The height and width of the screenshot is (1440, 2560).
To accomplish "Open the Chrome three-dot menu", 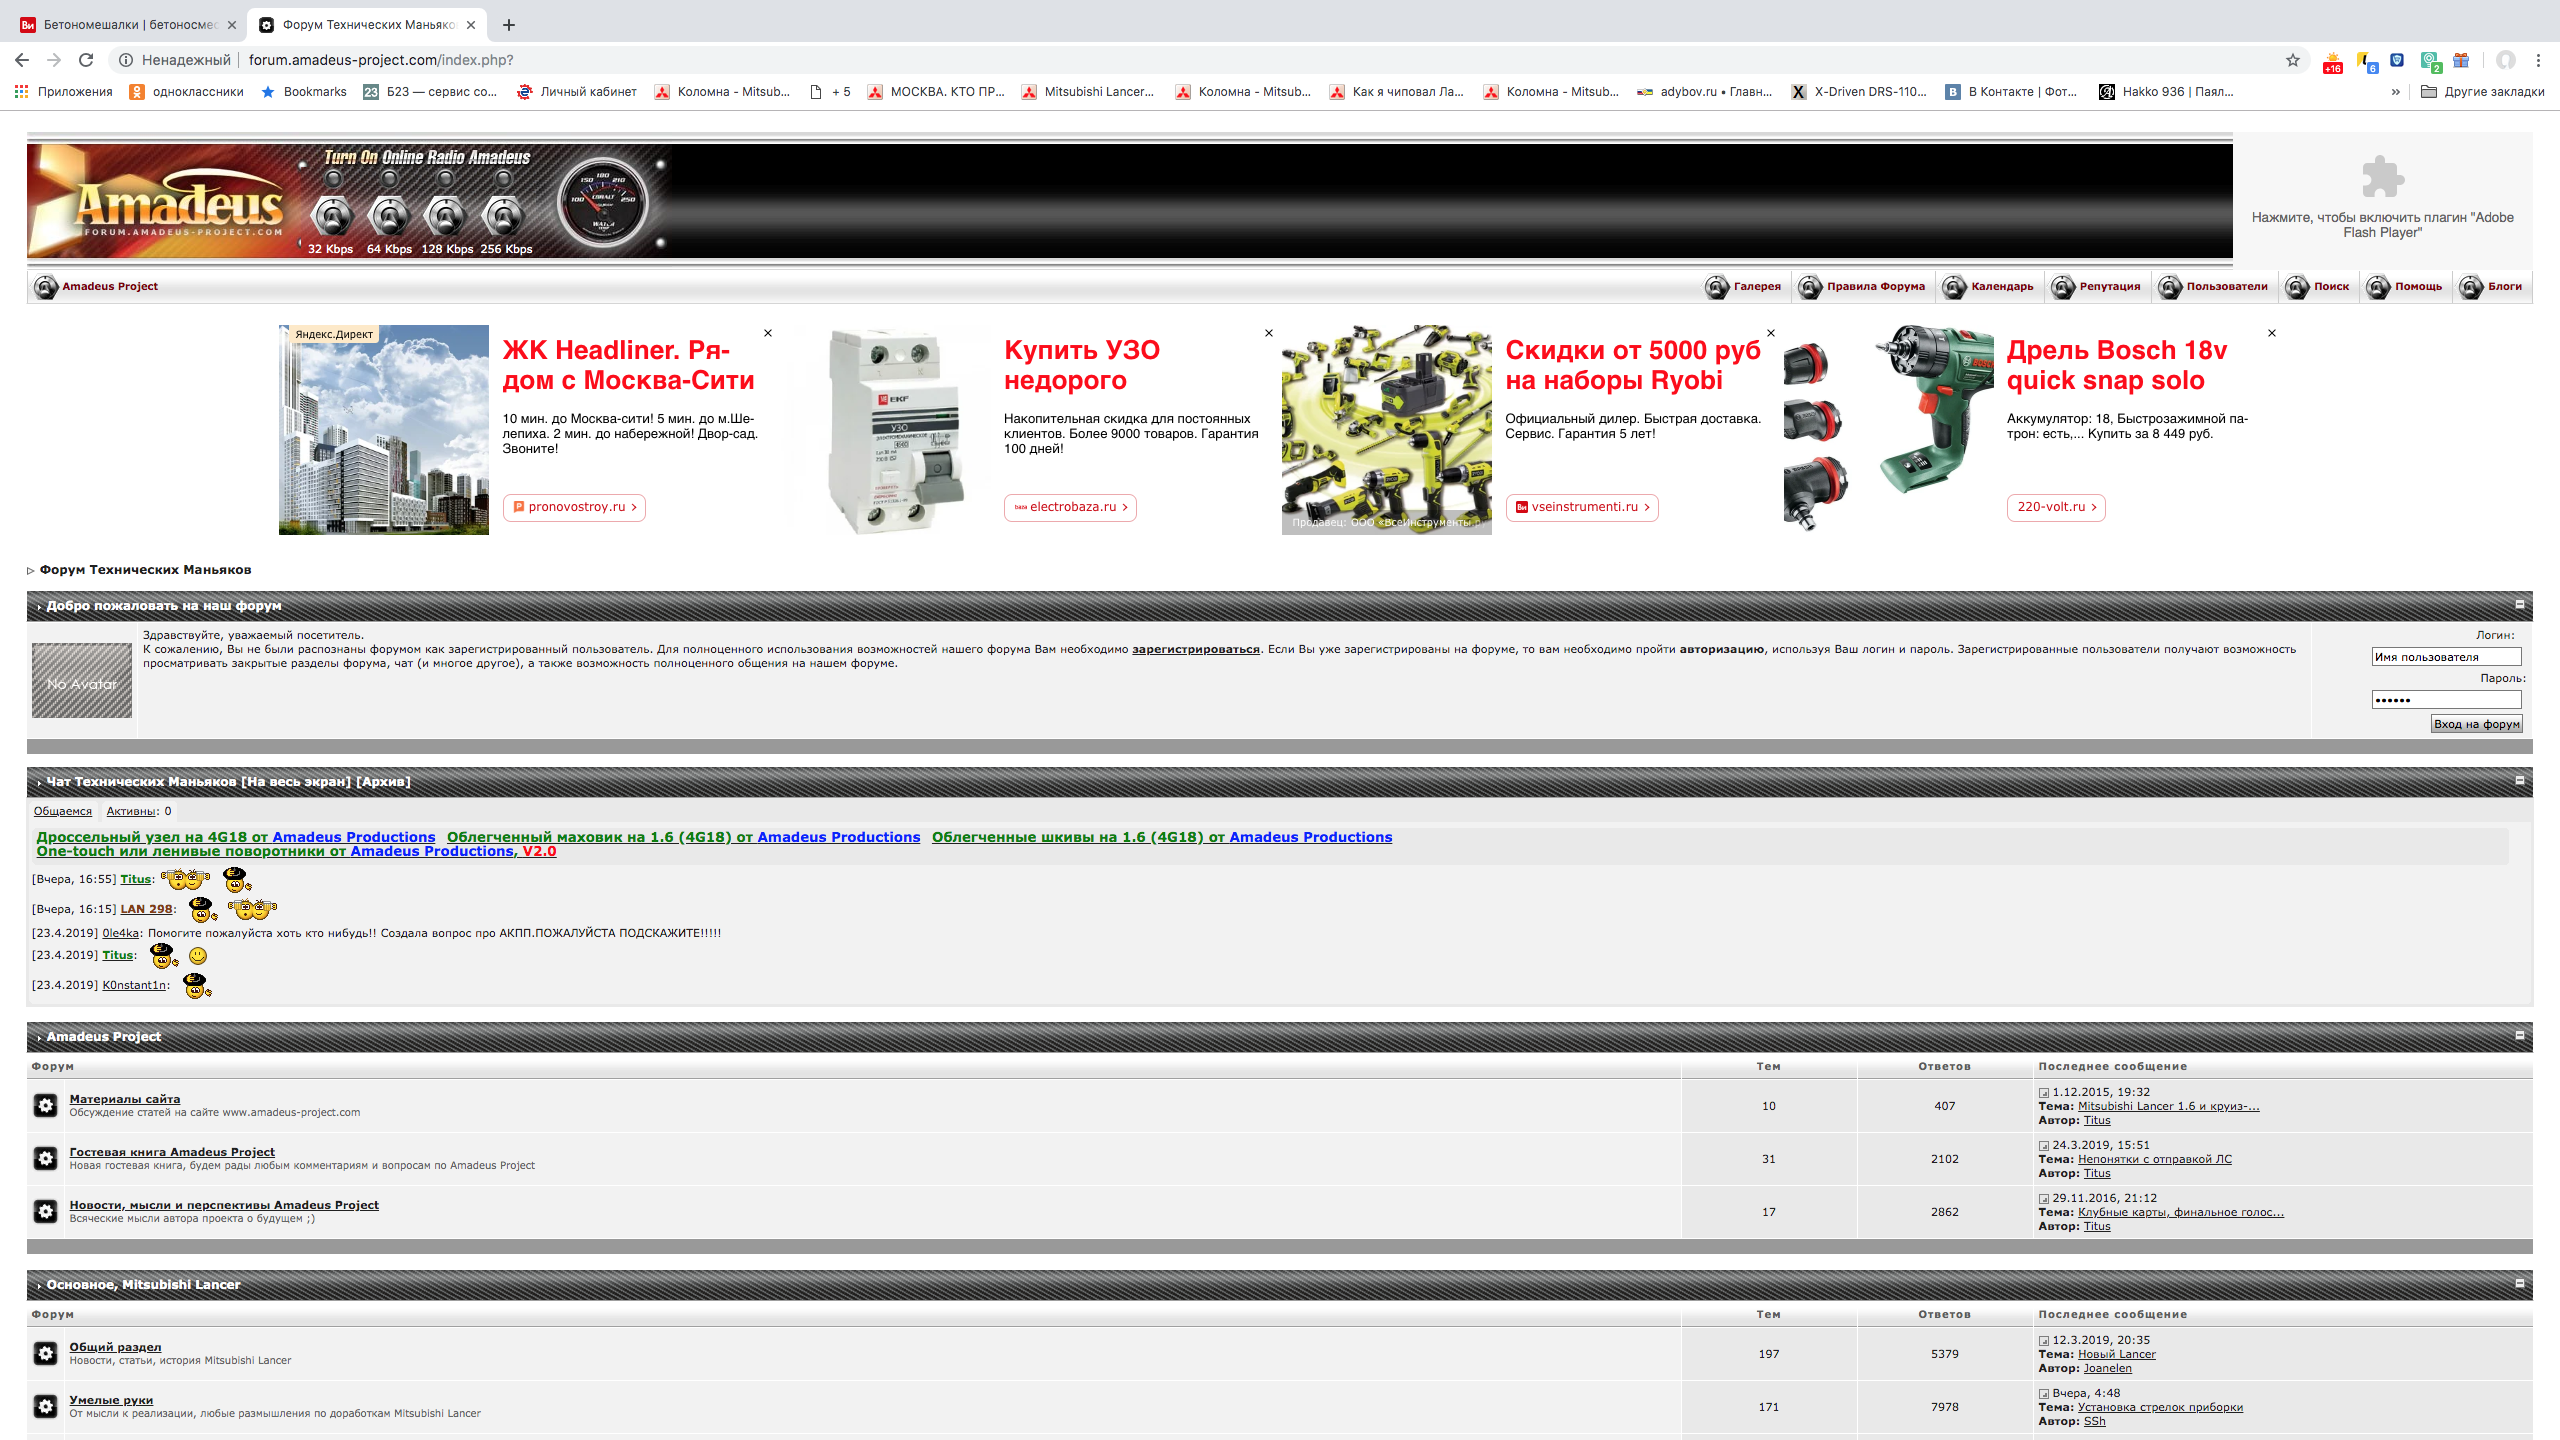I will 2538,60.
